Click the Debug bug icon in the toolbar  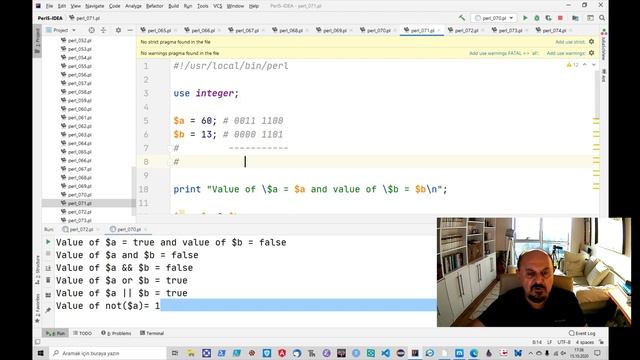pos(537,18)
